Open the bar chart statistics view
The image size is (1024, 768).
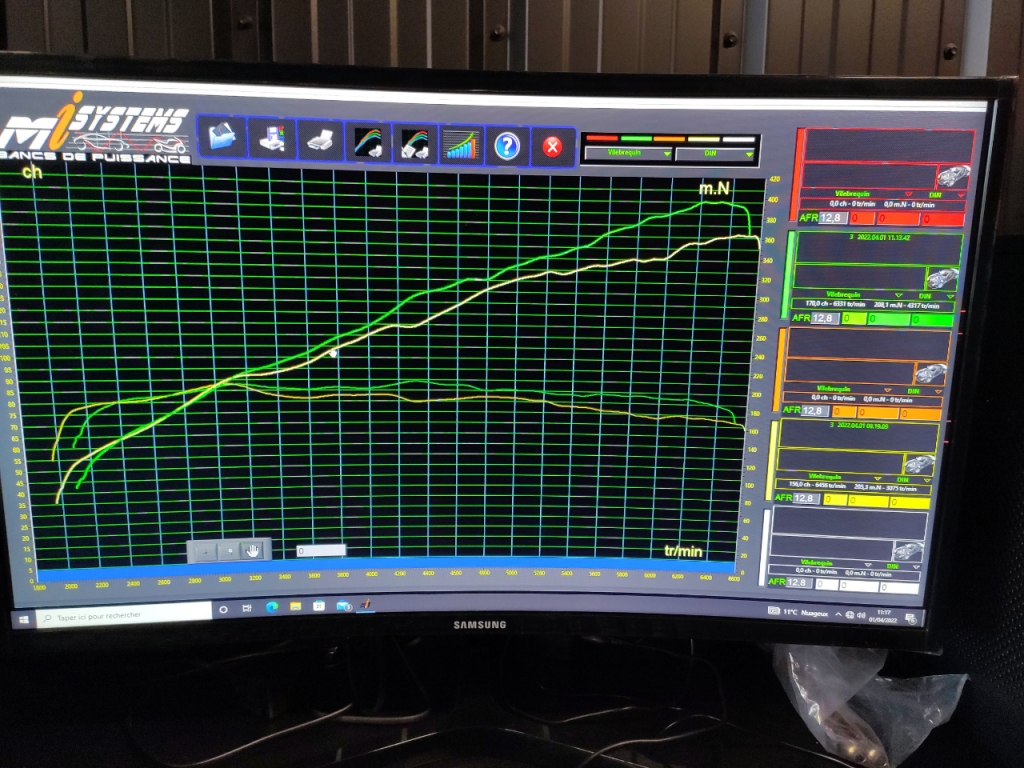tap(461, 146)
